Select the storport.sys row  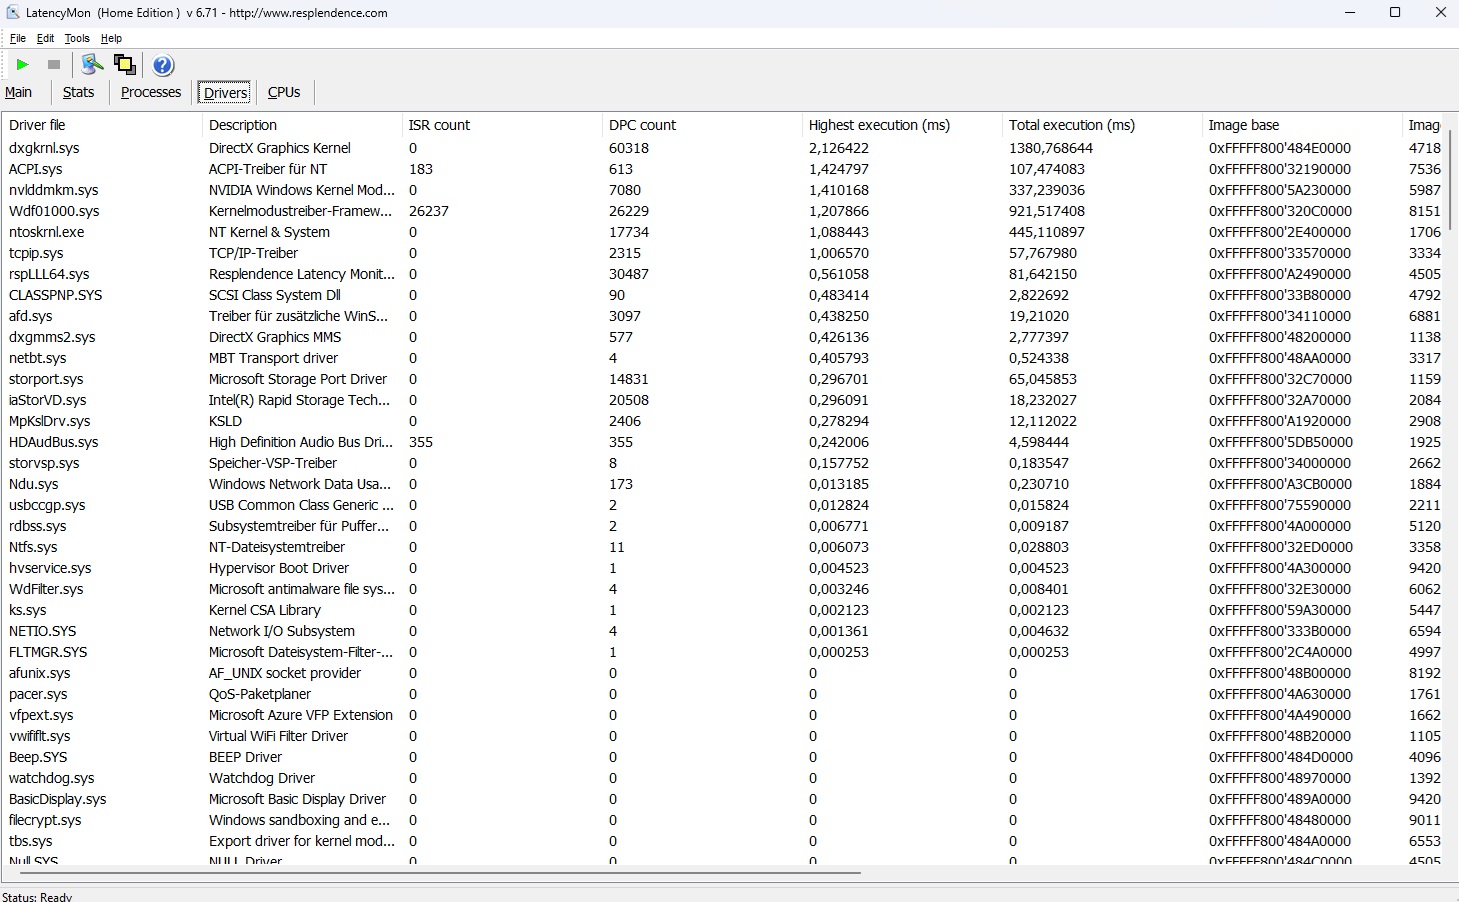coord(724,379)
